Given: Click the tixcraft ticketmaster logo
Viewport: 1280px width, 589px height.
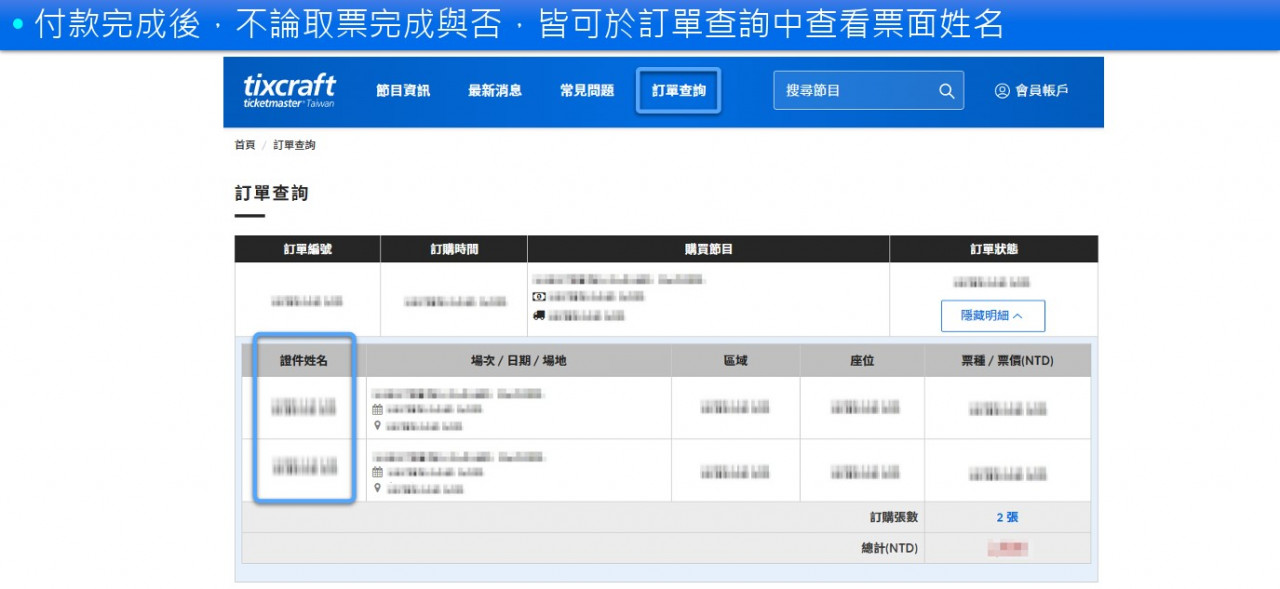Looking at the screenshot, I should pos(290,91).
